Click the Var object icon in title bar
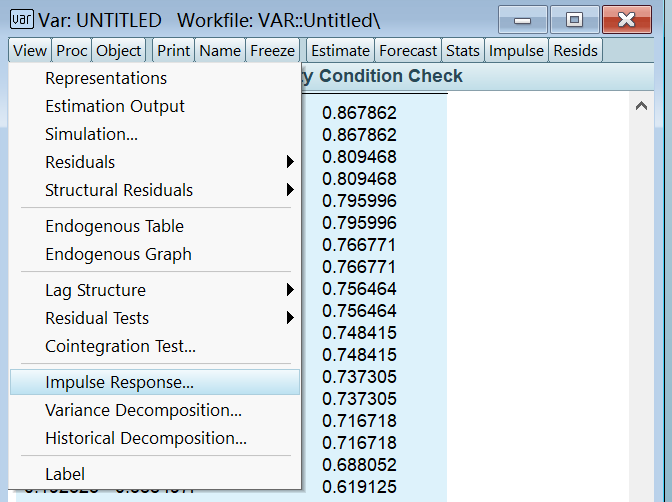This screenshot has height=502, width=672. [20, 20]
